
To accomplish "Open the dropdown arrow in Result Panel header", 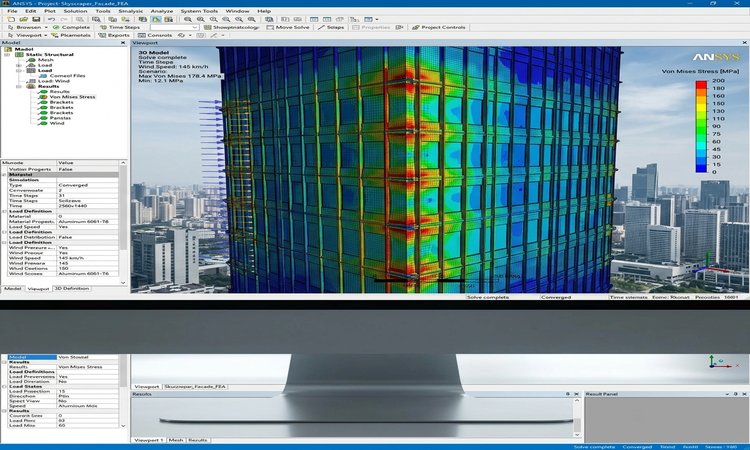I will coord(727,394).
